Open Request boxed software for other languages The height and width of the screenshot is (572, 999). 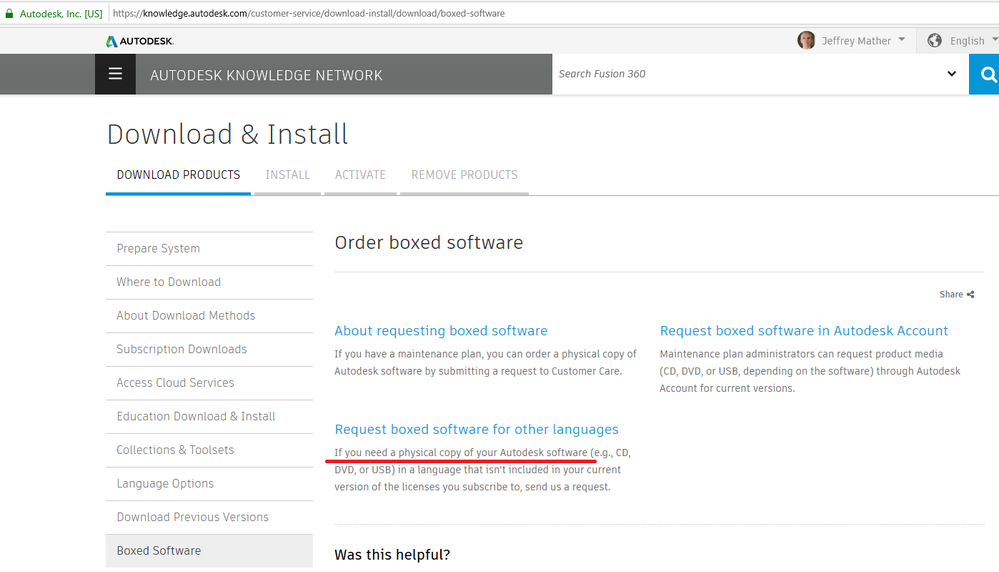[477, 429]
